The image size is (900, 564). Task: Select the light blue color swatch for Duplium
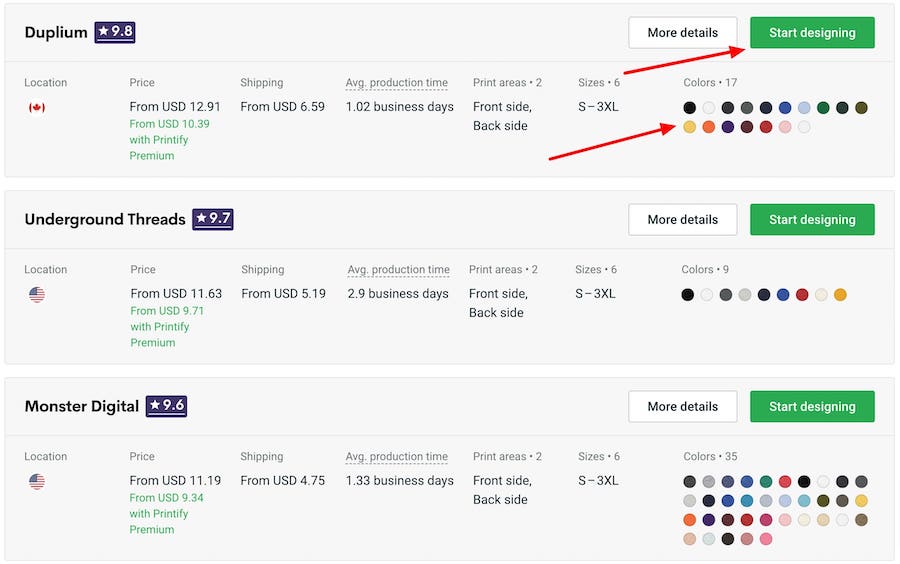tap(804, 108)
